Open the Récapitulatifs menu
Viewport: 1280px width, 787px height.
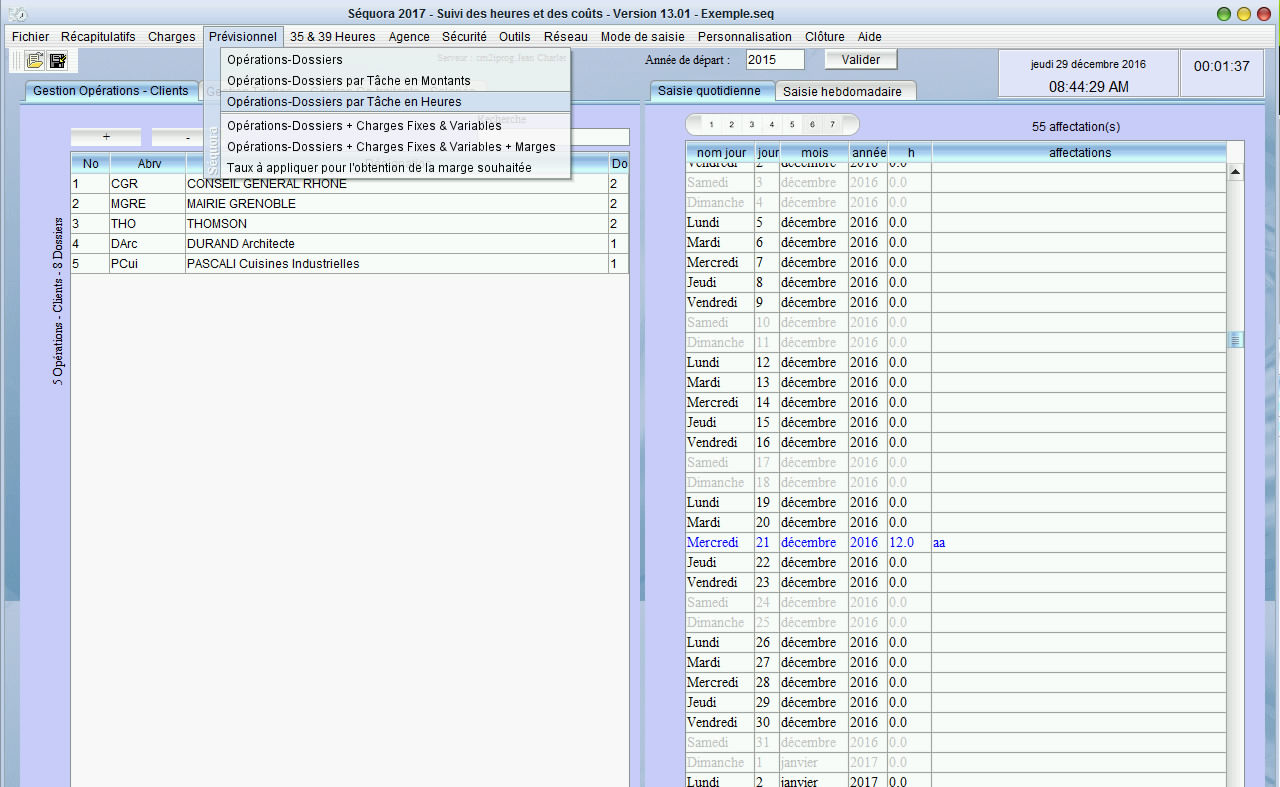coord(98,37)
